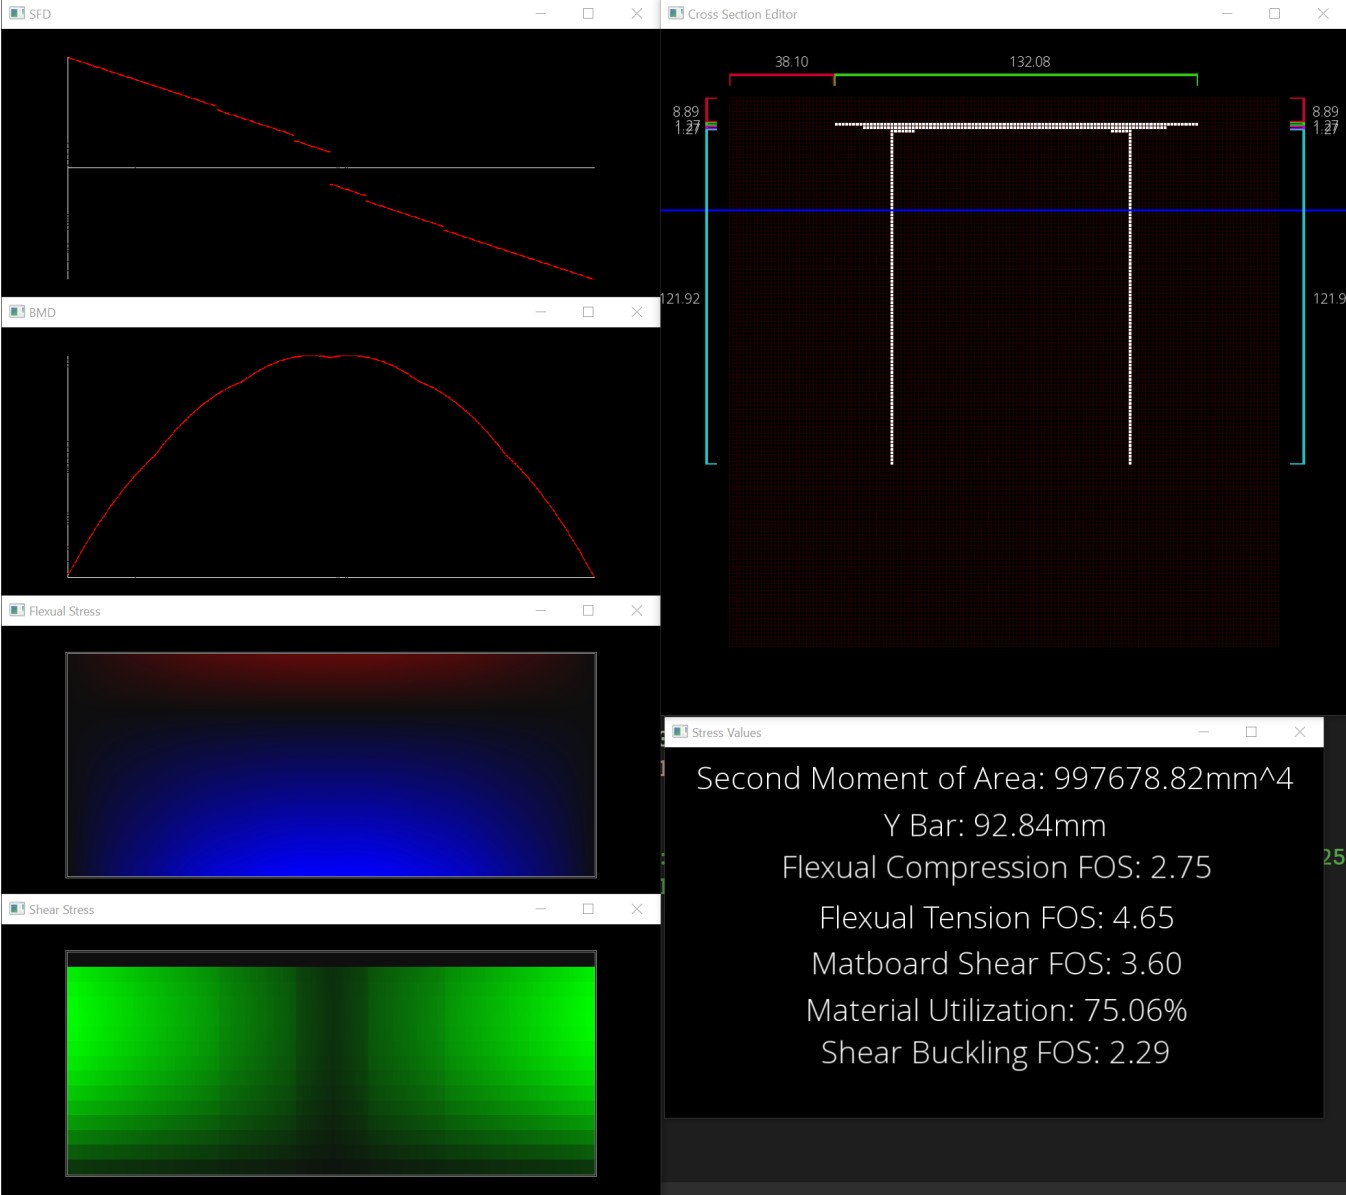Click the Second Moment of Area value

(x=1172, y=778)
